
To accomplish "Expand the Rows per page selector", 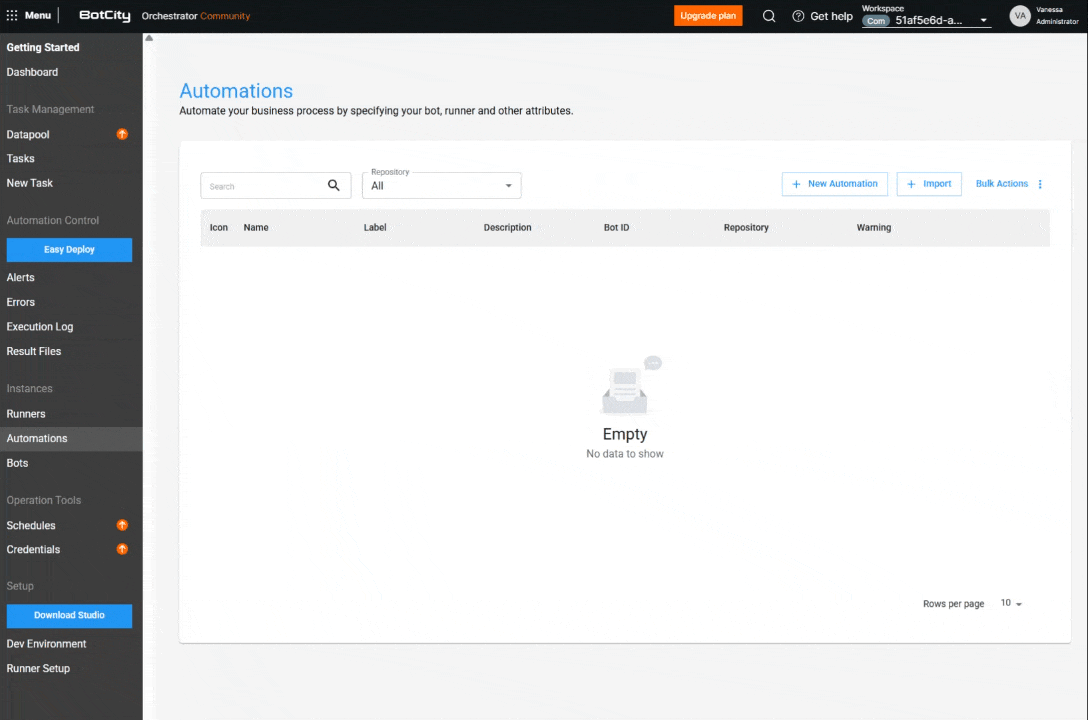I will [x=1011, y=603].
